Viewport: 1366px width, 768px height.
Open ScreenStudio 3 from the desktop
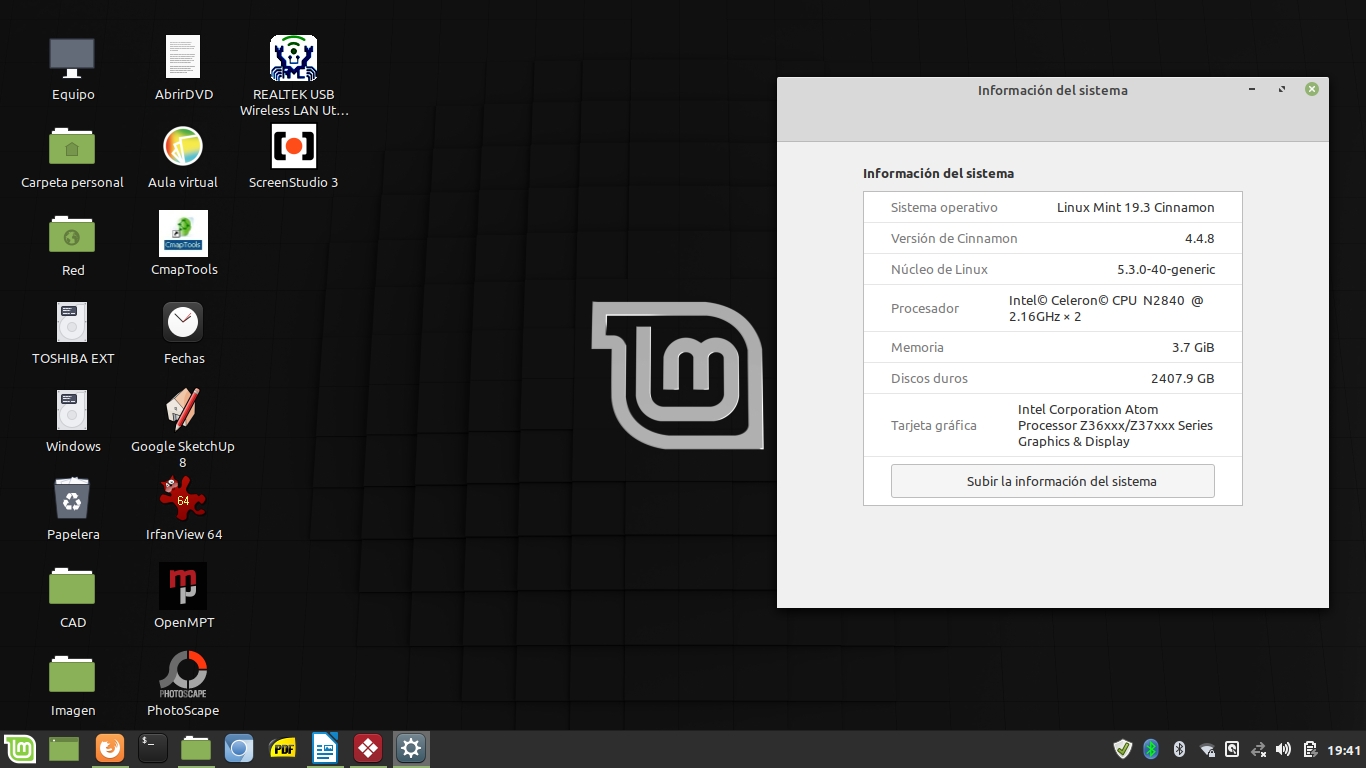click(x=293, y=145)
